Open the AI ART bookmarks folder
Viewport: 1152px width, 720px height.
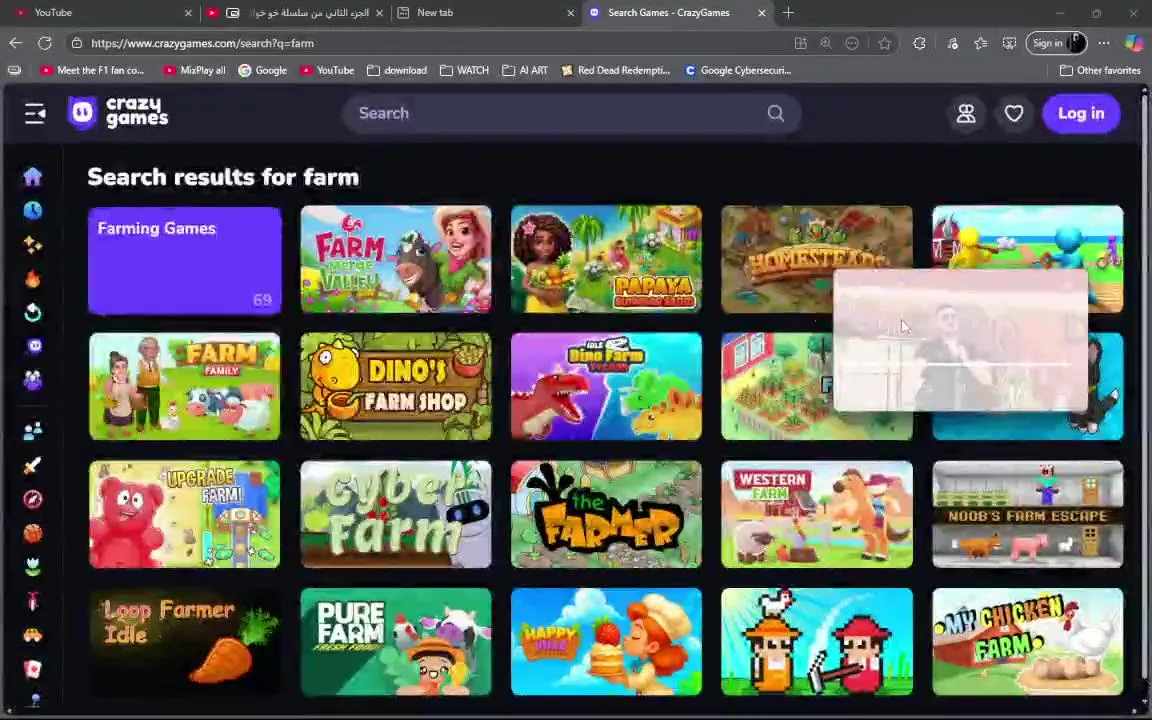pos(525,71)
